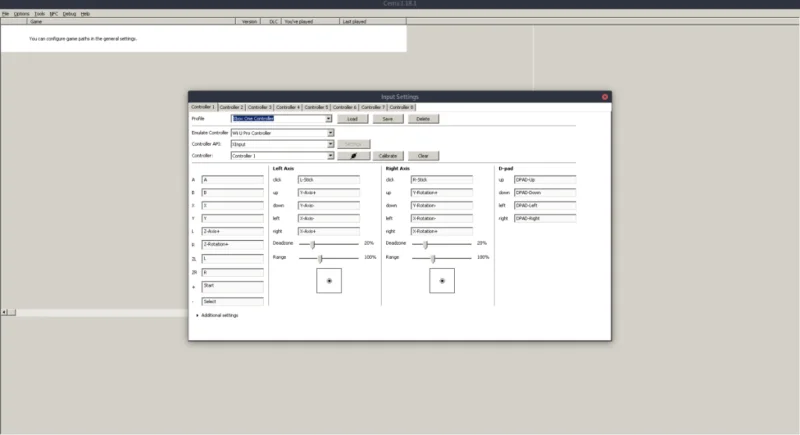This screenshot has width=800, height=435.
Task: Select the plus button Start field
Action: tap(233, 286)
